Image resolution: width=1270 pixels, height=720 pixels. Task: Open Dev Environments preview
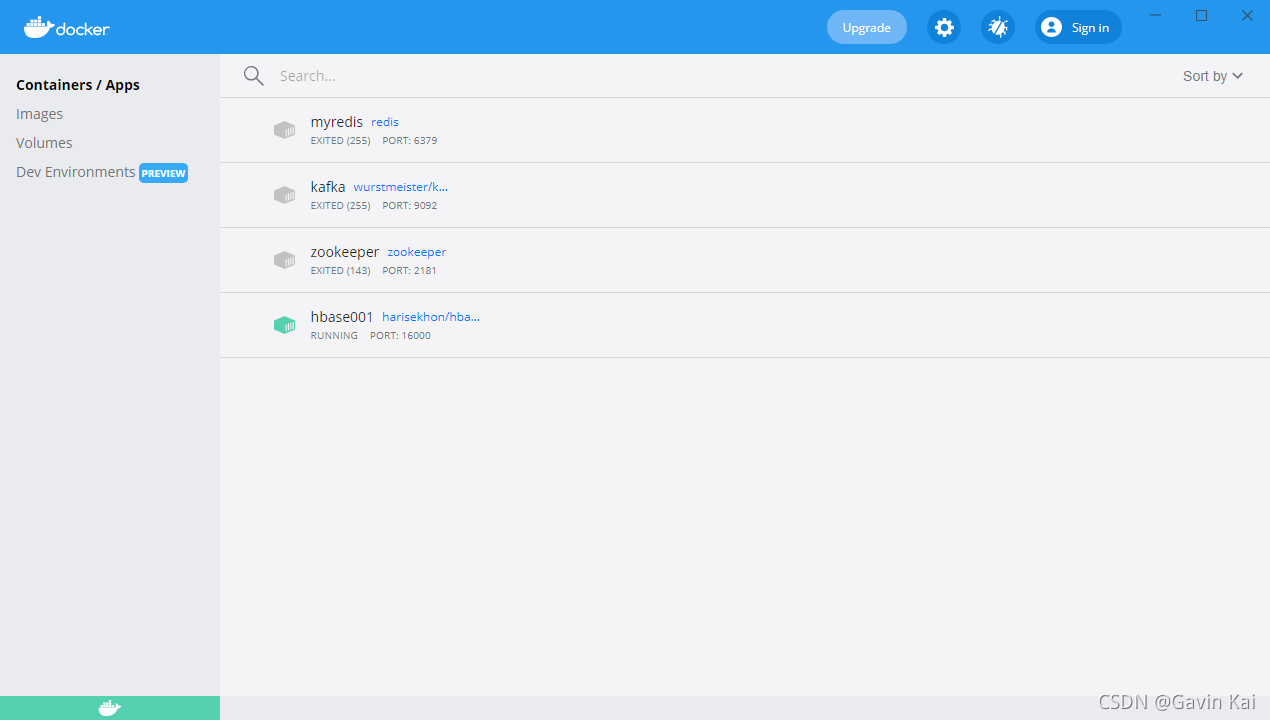(x=75, y=172)
